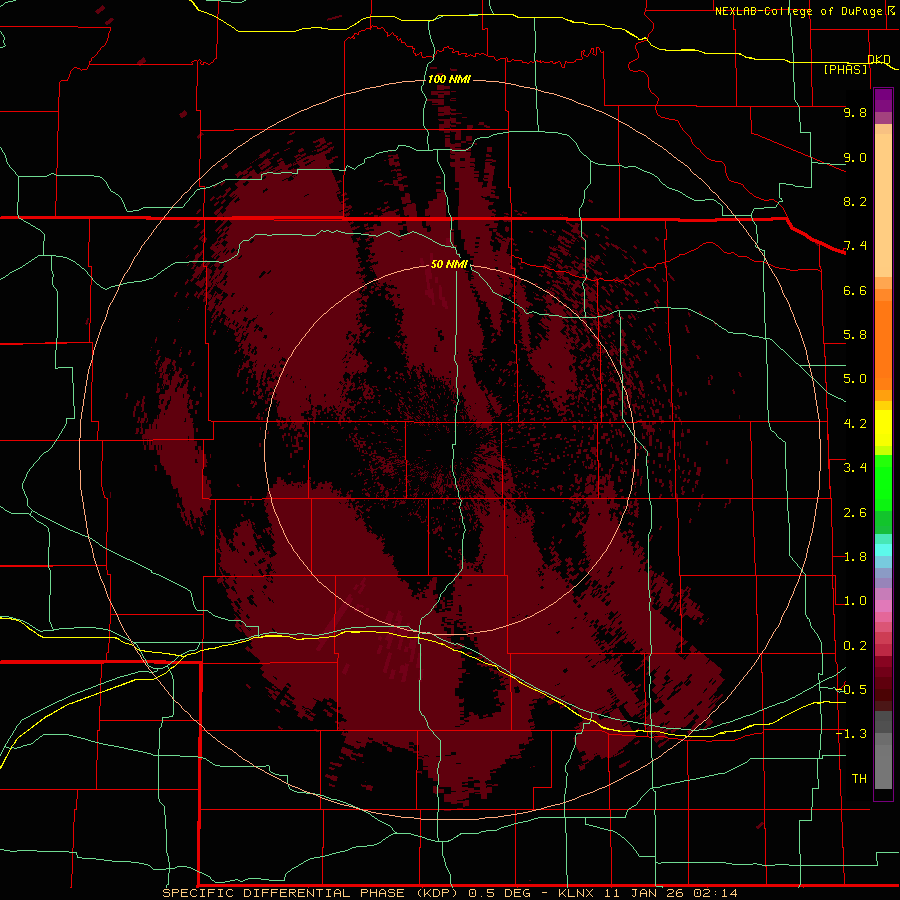Image resolution: width=900 pixels, height=900 pixels.
Task: Click the [PHAS] legend heading
Action: point(845,69)
